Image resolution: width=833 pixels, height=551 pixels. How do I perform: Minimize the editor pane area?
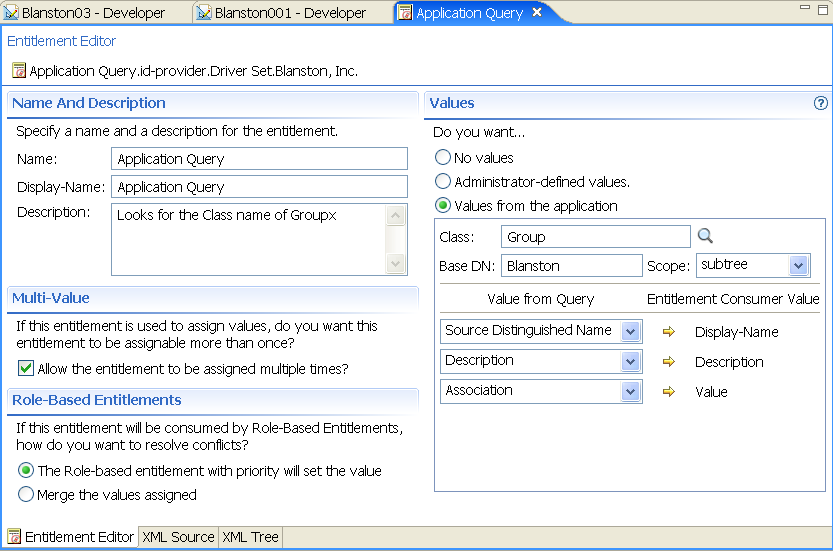click(803, 8)
